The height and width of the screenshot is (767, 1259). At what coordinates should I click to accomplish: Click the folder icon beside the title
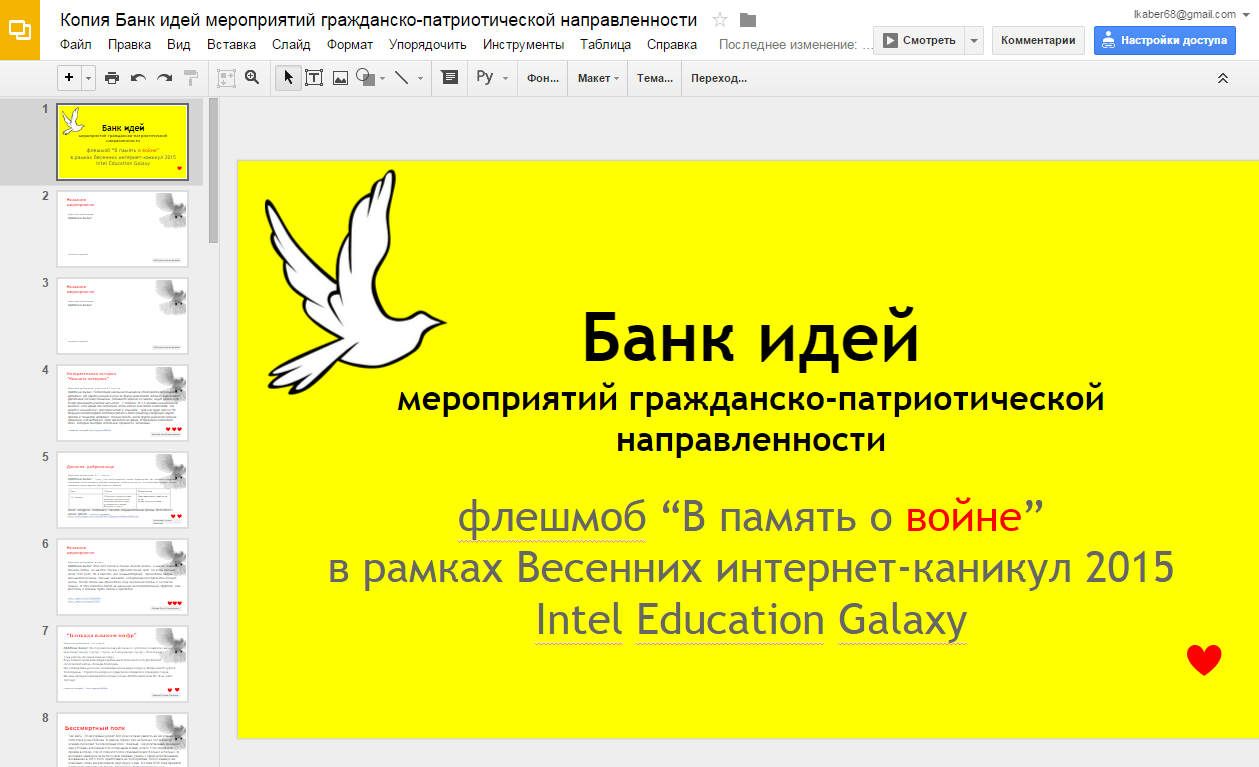[x=748, y=20]
